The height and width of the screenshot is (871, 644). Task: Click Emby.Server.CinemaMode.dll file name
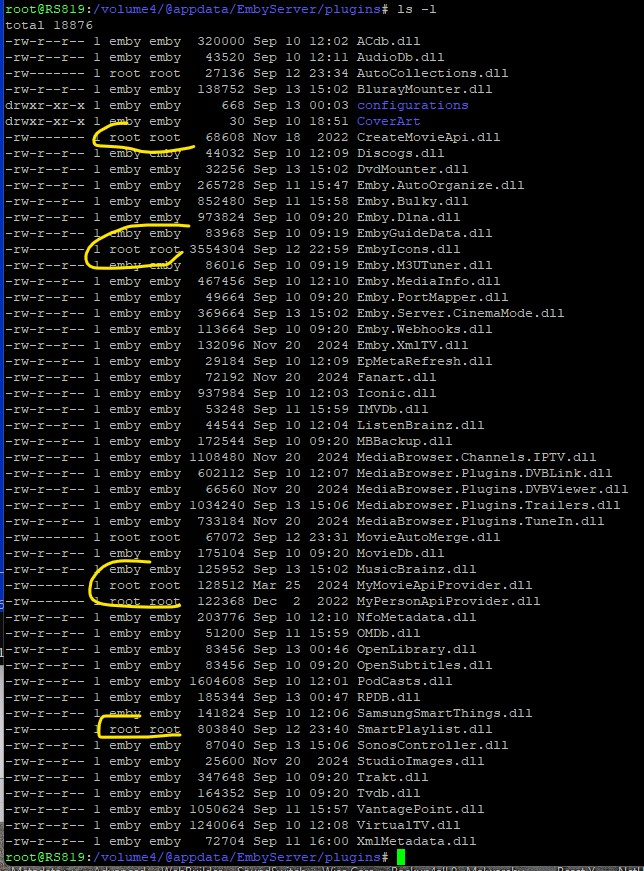(x=460, y=313)
